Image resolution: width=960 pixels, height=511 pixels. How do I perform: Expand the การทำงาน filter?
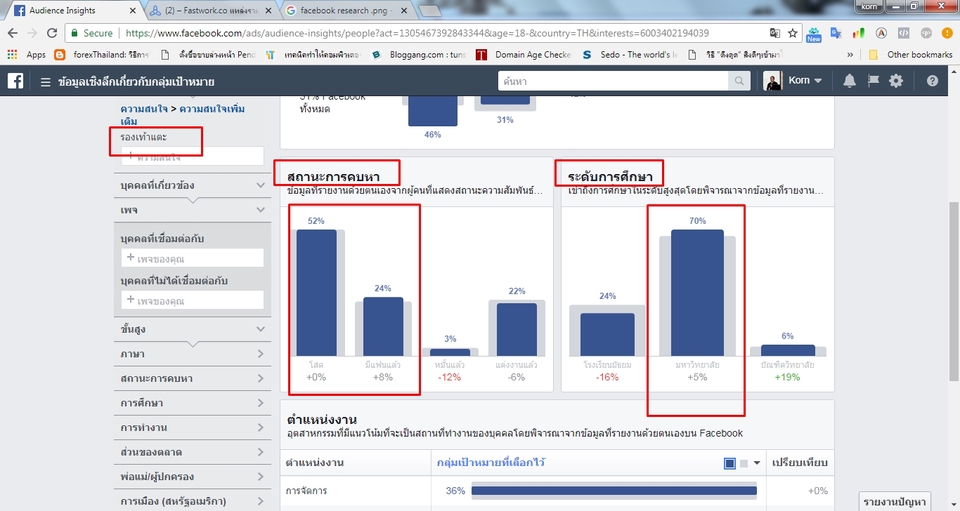tap(192, 427)
